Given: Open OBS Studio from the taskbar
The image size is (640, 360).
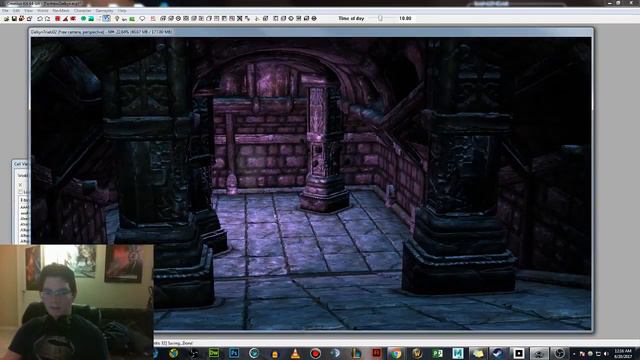Looking at the screenshot, I should coord(560,353).
